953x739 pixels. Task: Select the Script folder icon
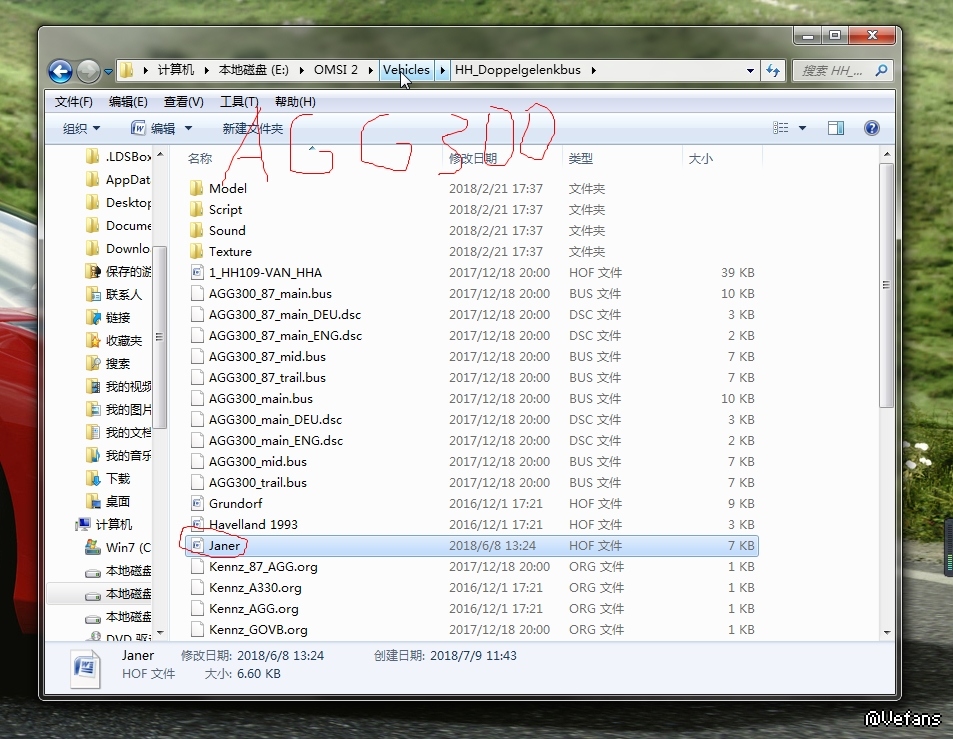tap(196, 209)
